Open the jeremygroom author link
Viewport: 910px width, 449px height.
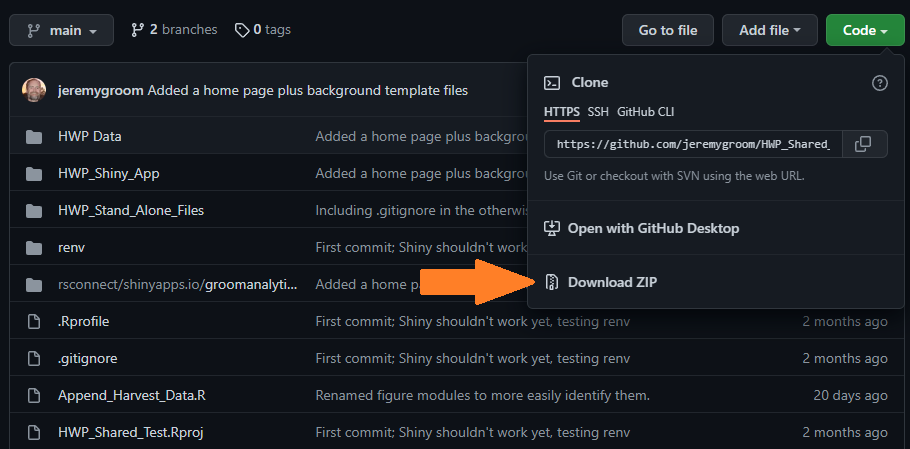pos(101,90)
